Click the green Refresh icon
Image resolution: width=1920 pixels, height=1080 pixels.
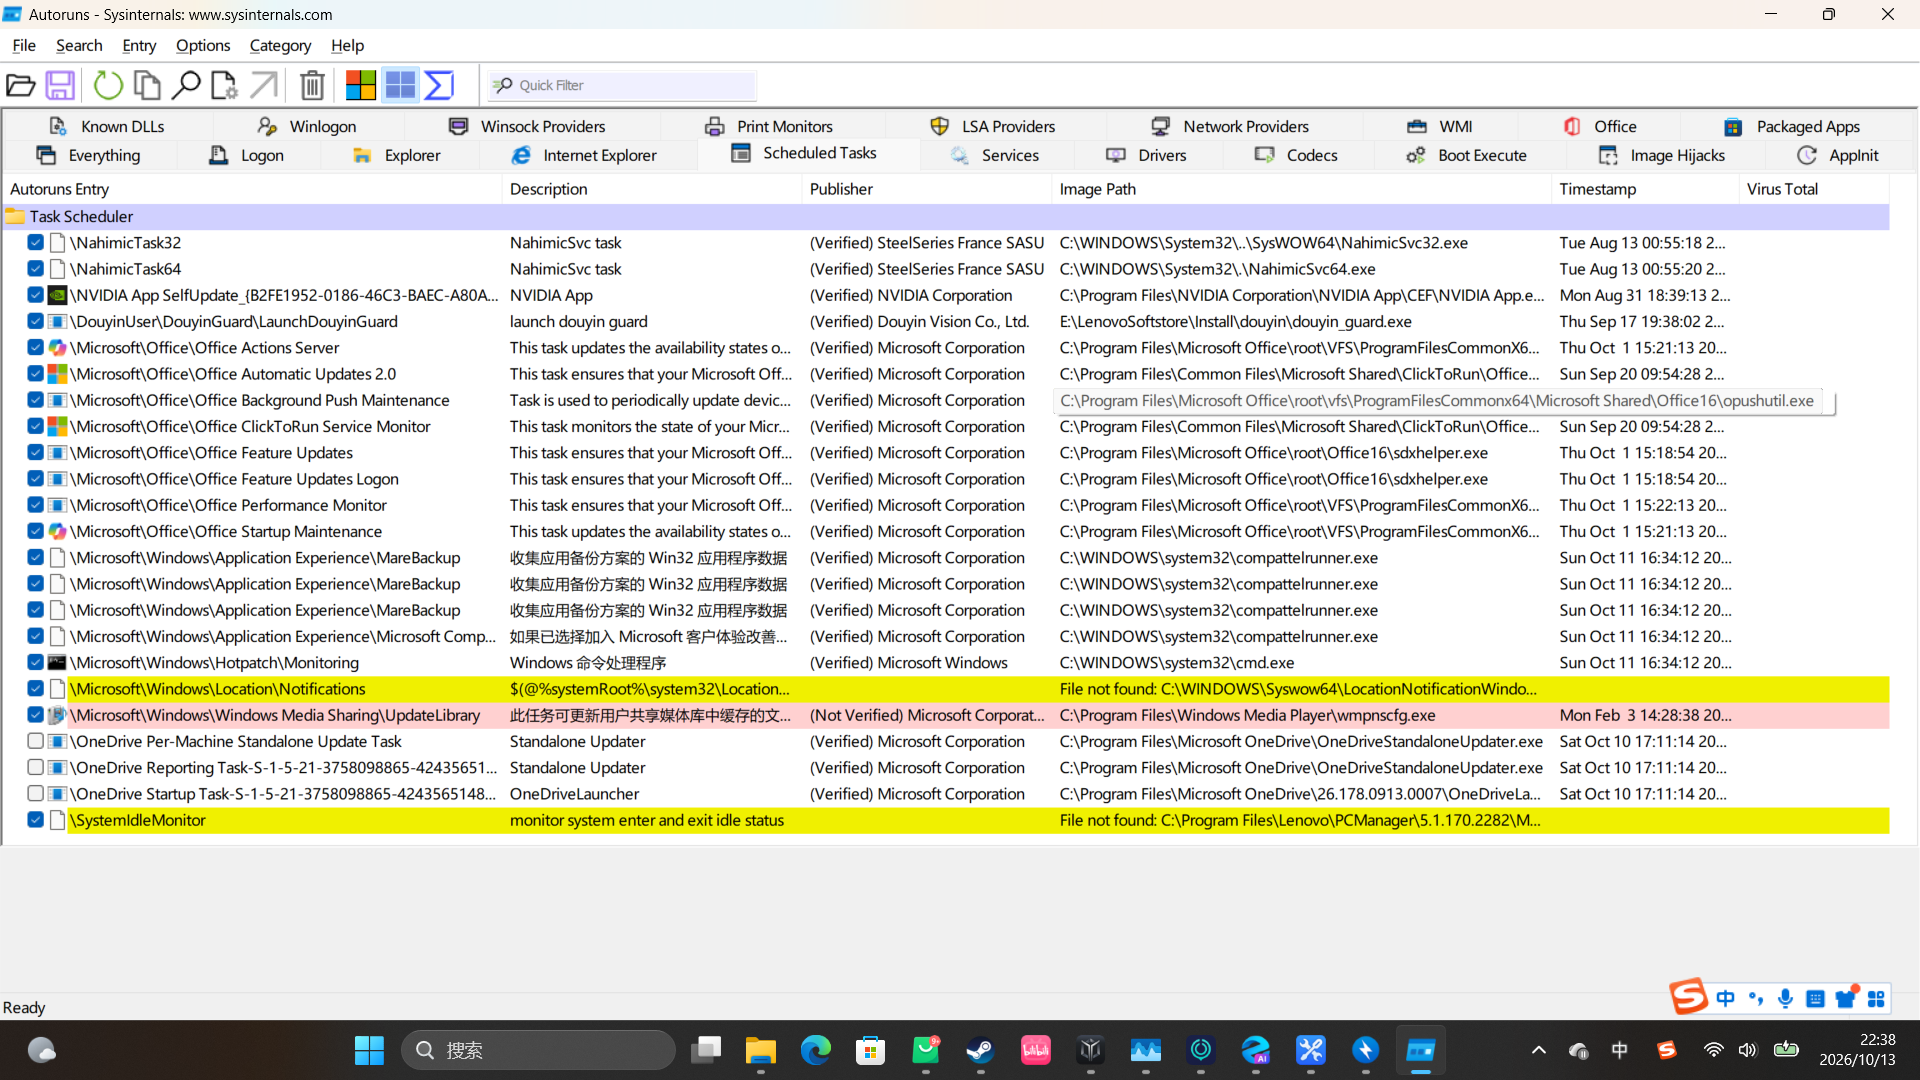tap(108, 86)
